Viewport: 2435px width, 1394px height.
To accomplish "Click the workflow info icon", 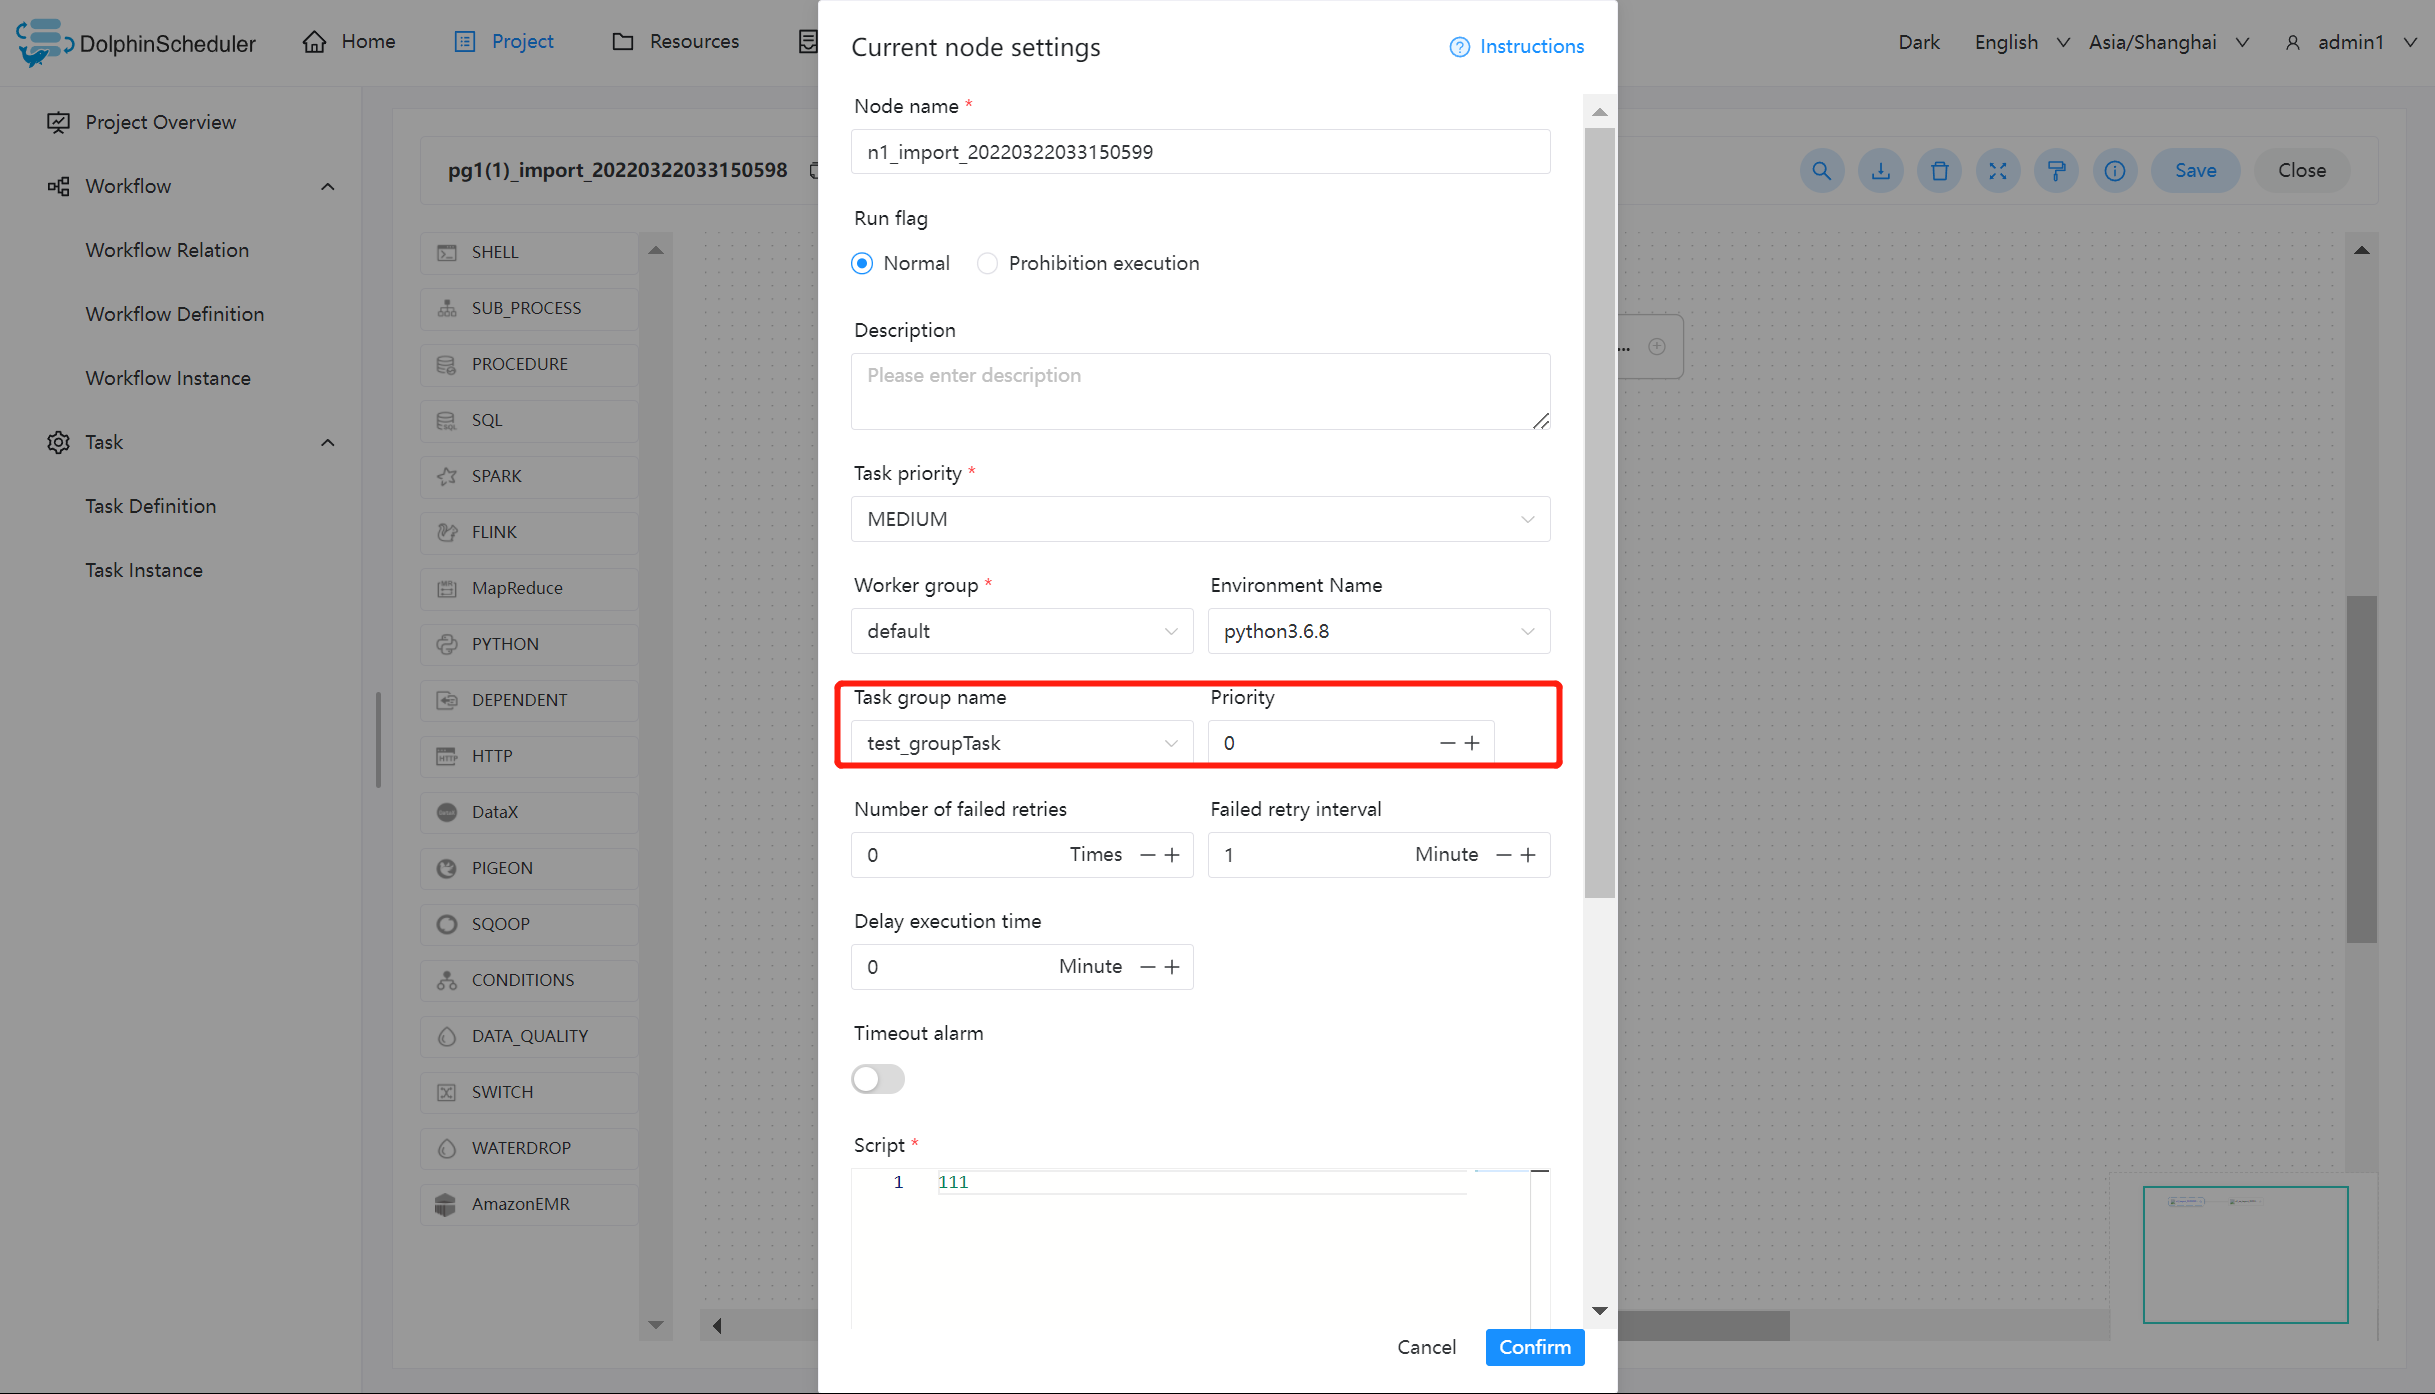I will tap(2114, 171).
